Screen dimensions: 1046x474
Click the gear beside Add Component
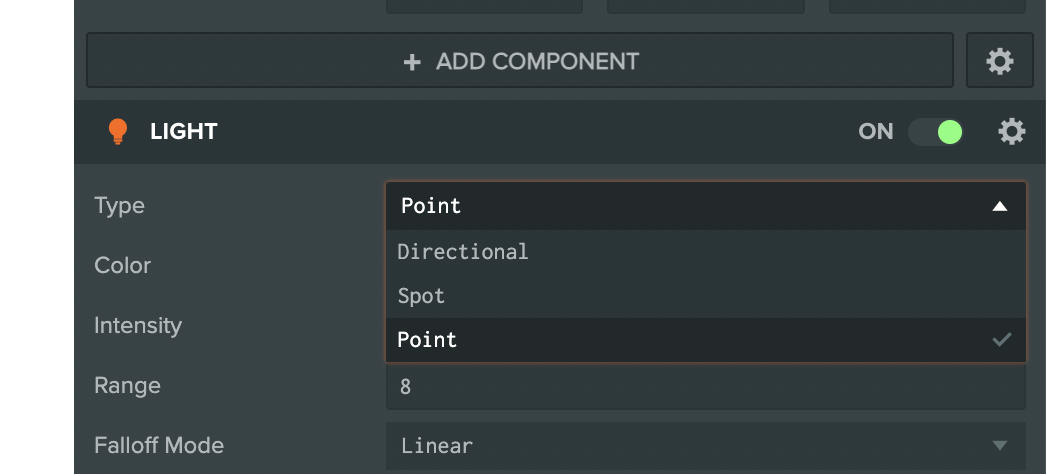(999, 61)
